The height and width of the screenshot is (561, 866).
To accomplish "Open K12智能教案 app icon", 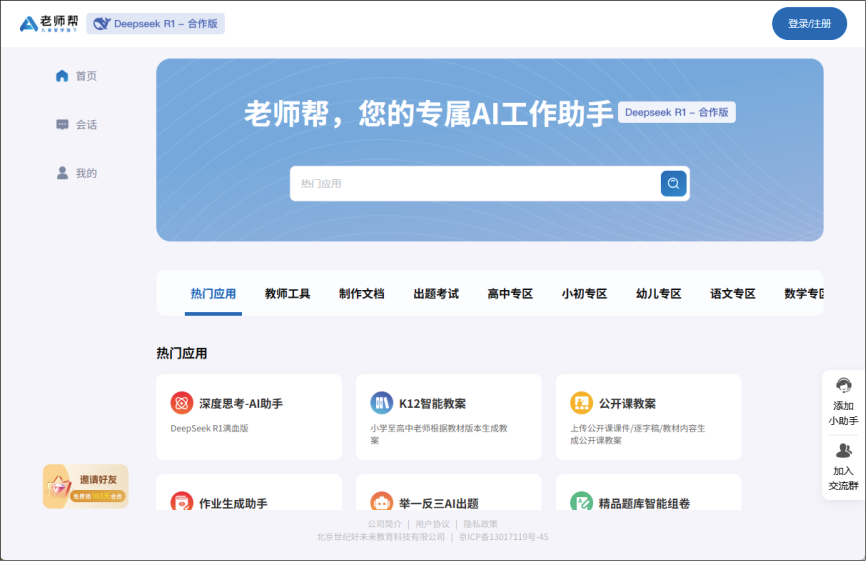I will coord(381,403).
